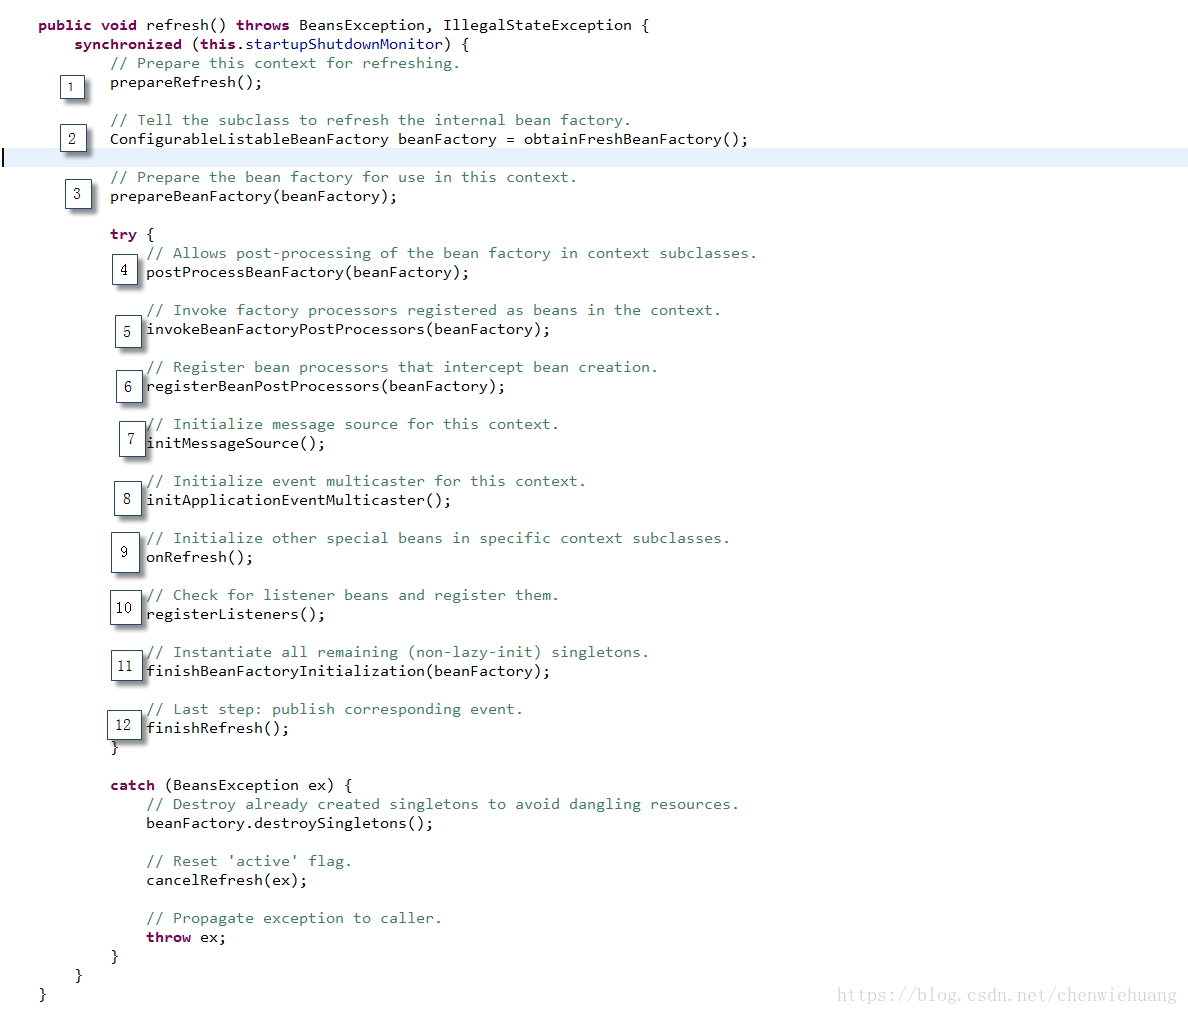Click the startupShutdownMonitor field reference
This screenshot has width=1188, height=1015.
tap(344, 45)
